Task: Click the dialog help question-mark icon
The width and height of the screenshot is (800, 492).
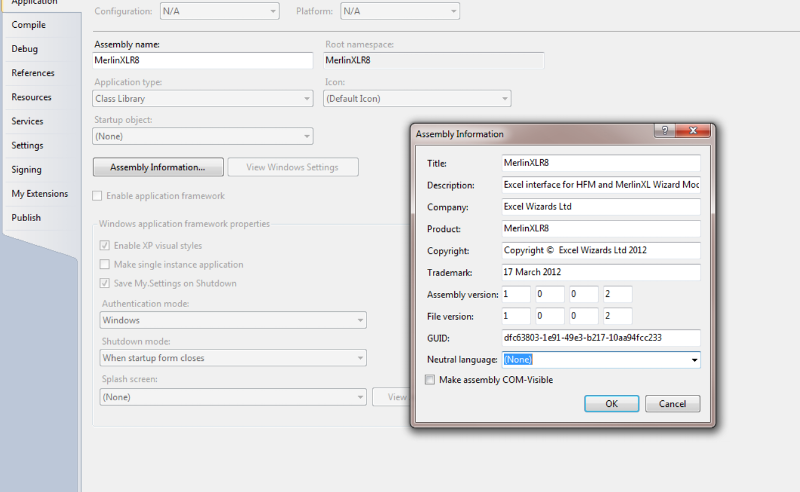Action: tap(664, 131)
